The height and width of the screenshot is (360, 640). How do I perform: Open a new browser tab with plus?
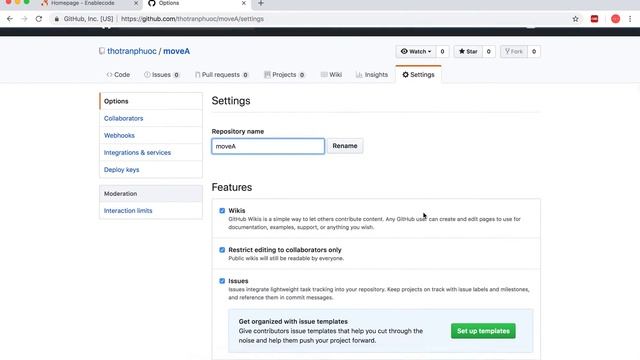pyautogui.click(x=261, y=3)
